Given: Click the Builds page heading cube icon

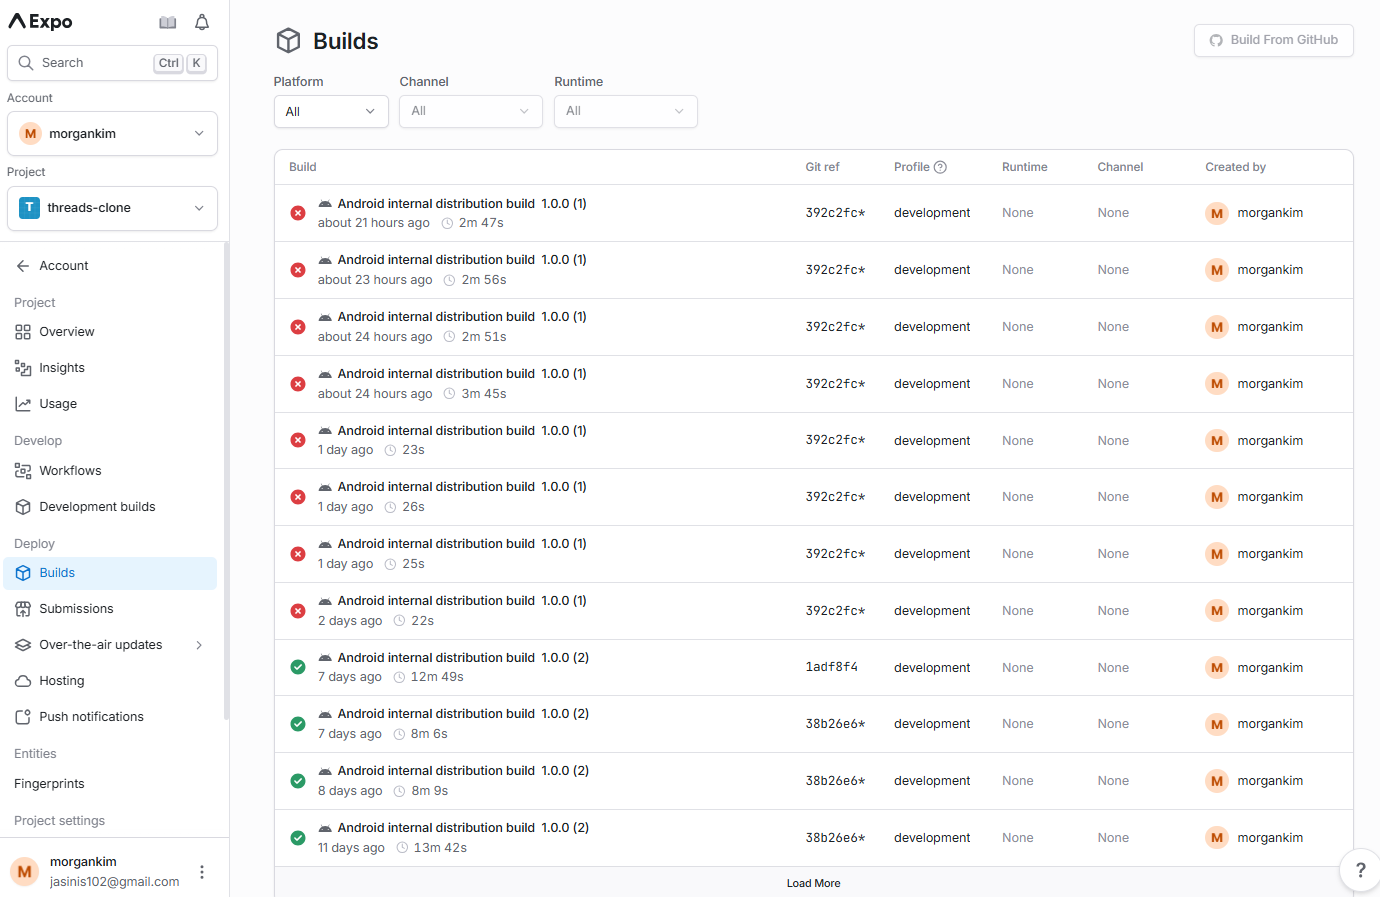Looking at the screenshot, I should 289,41.
